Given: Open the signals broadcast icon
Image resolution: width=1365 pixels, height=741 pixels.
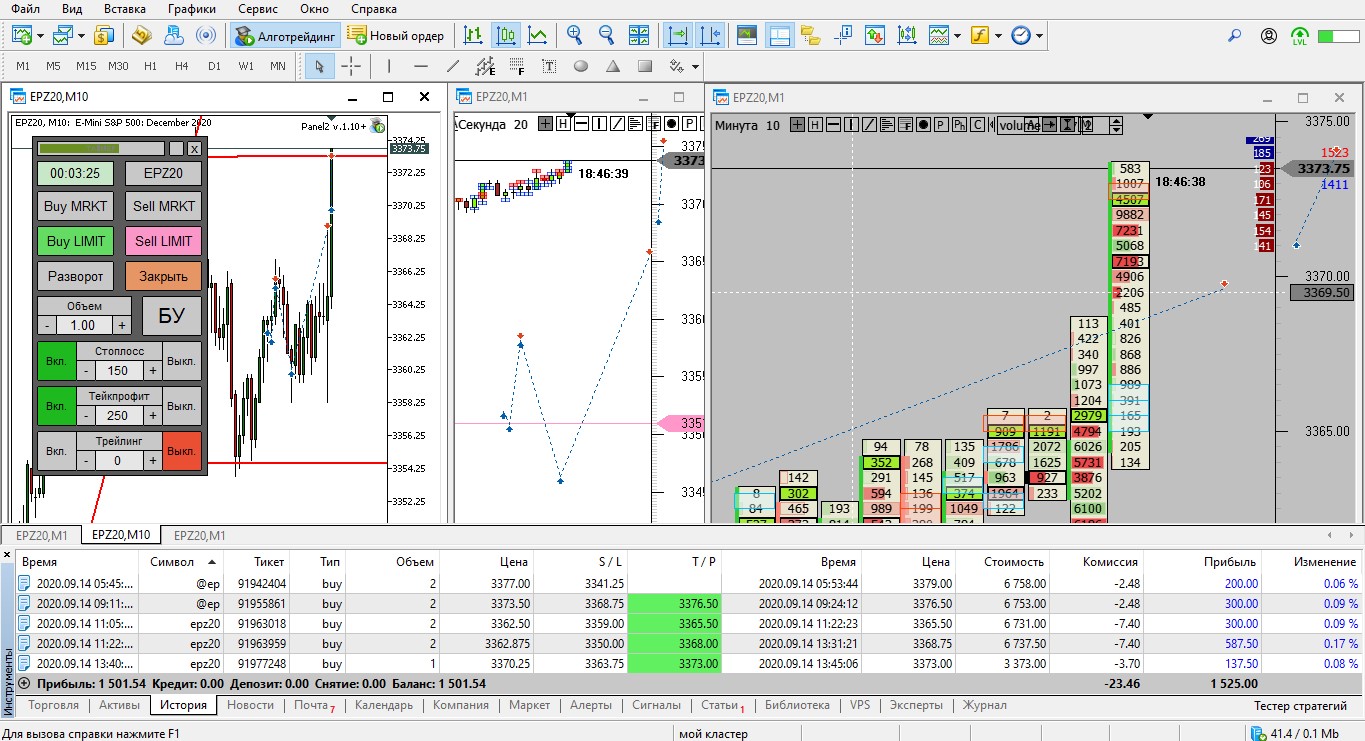Looking at the screenshot, I should point(205,36).
